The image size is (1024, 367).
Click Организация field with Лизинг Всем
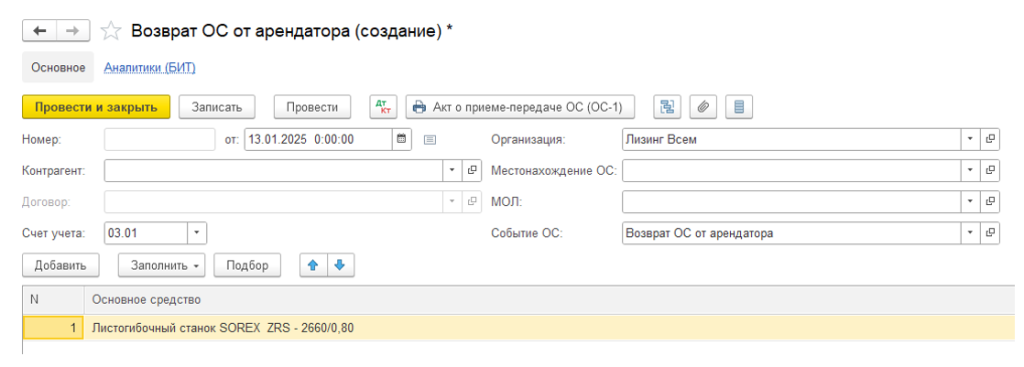point(792,139)
